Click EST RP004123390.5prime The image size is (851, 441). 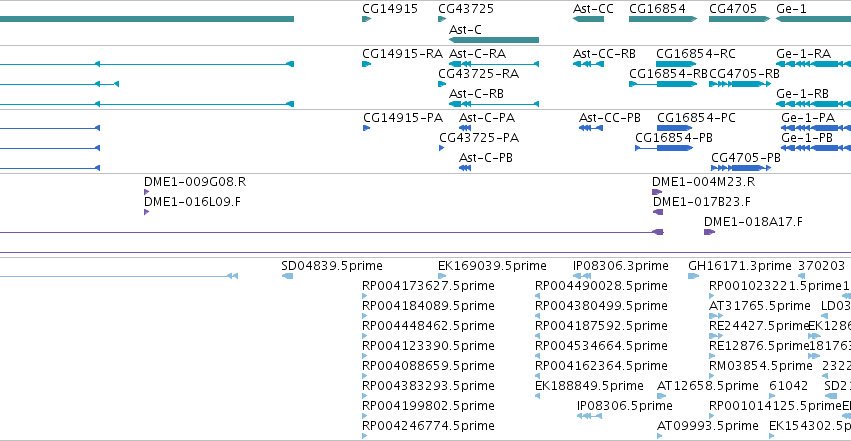(365, 356)
